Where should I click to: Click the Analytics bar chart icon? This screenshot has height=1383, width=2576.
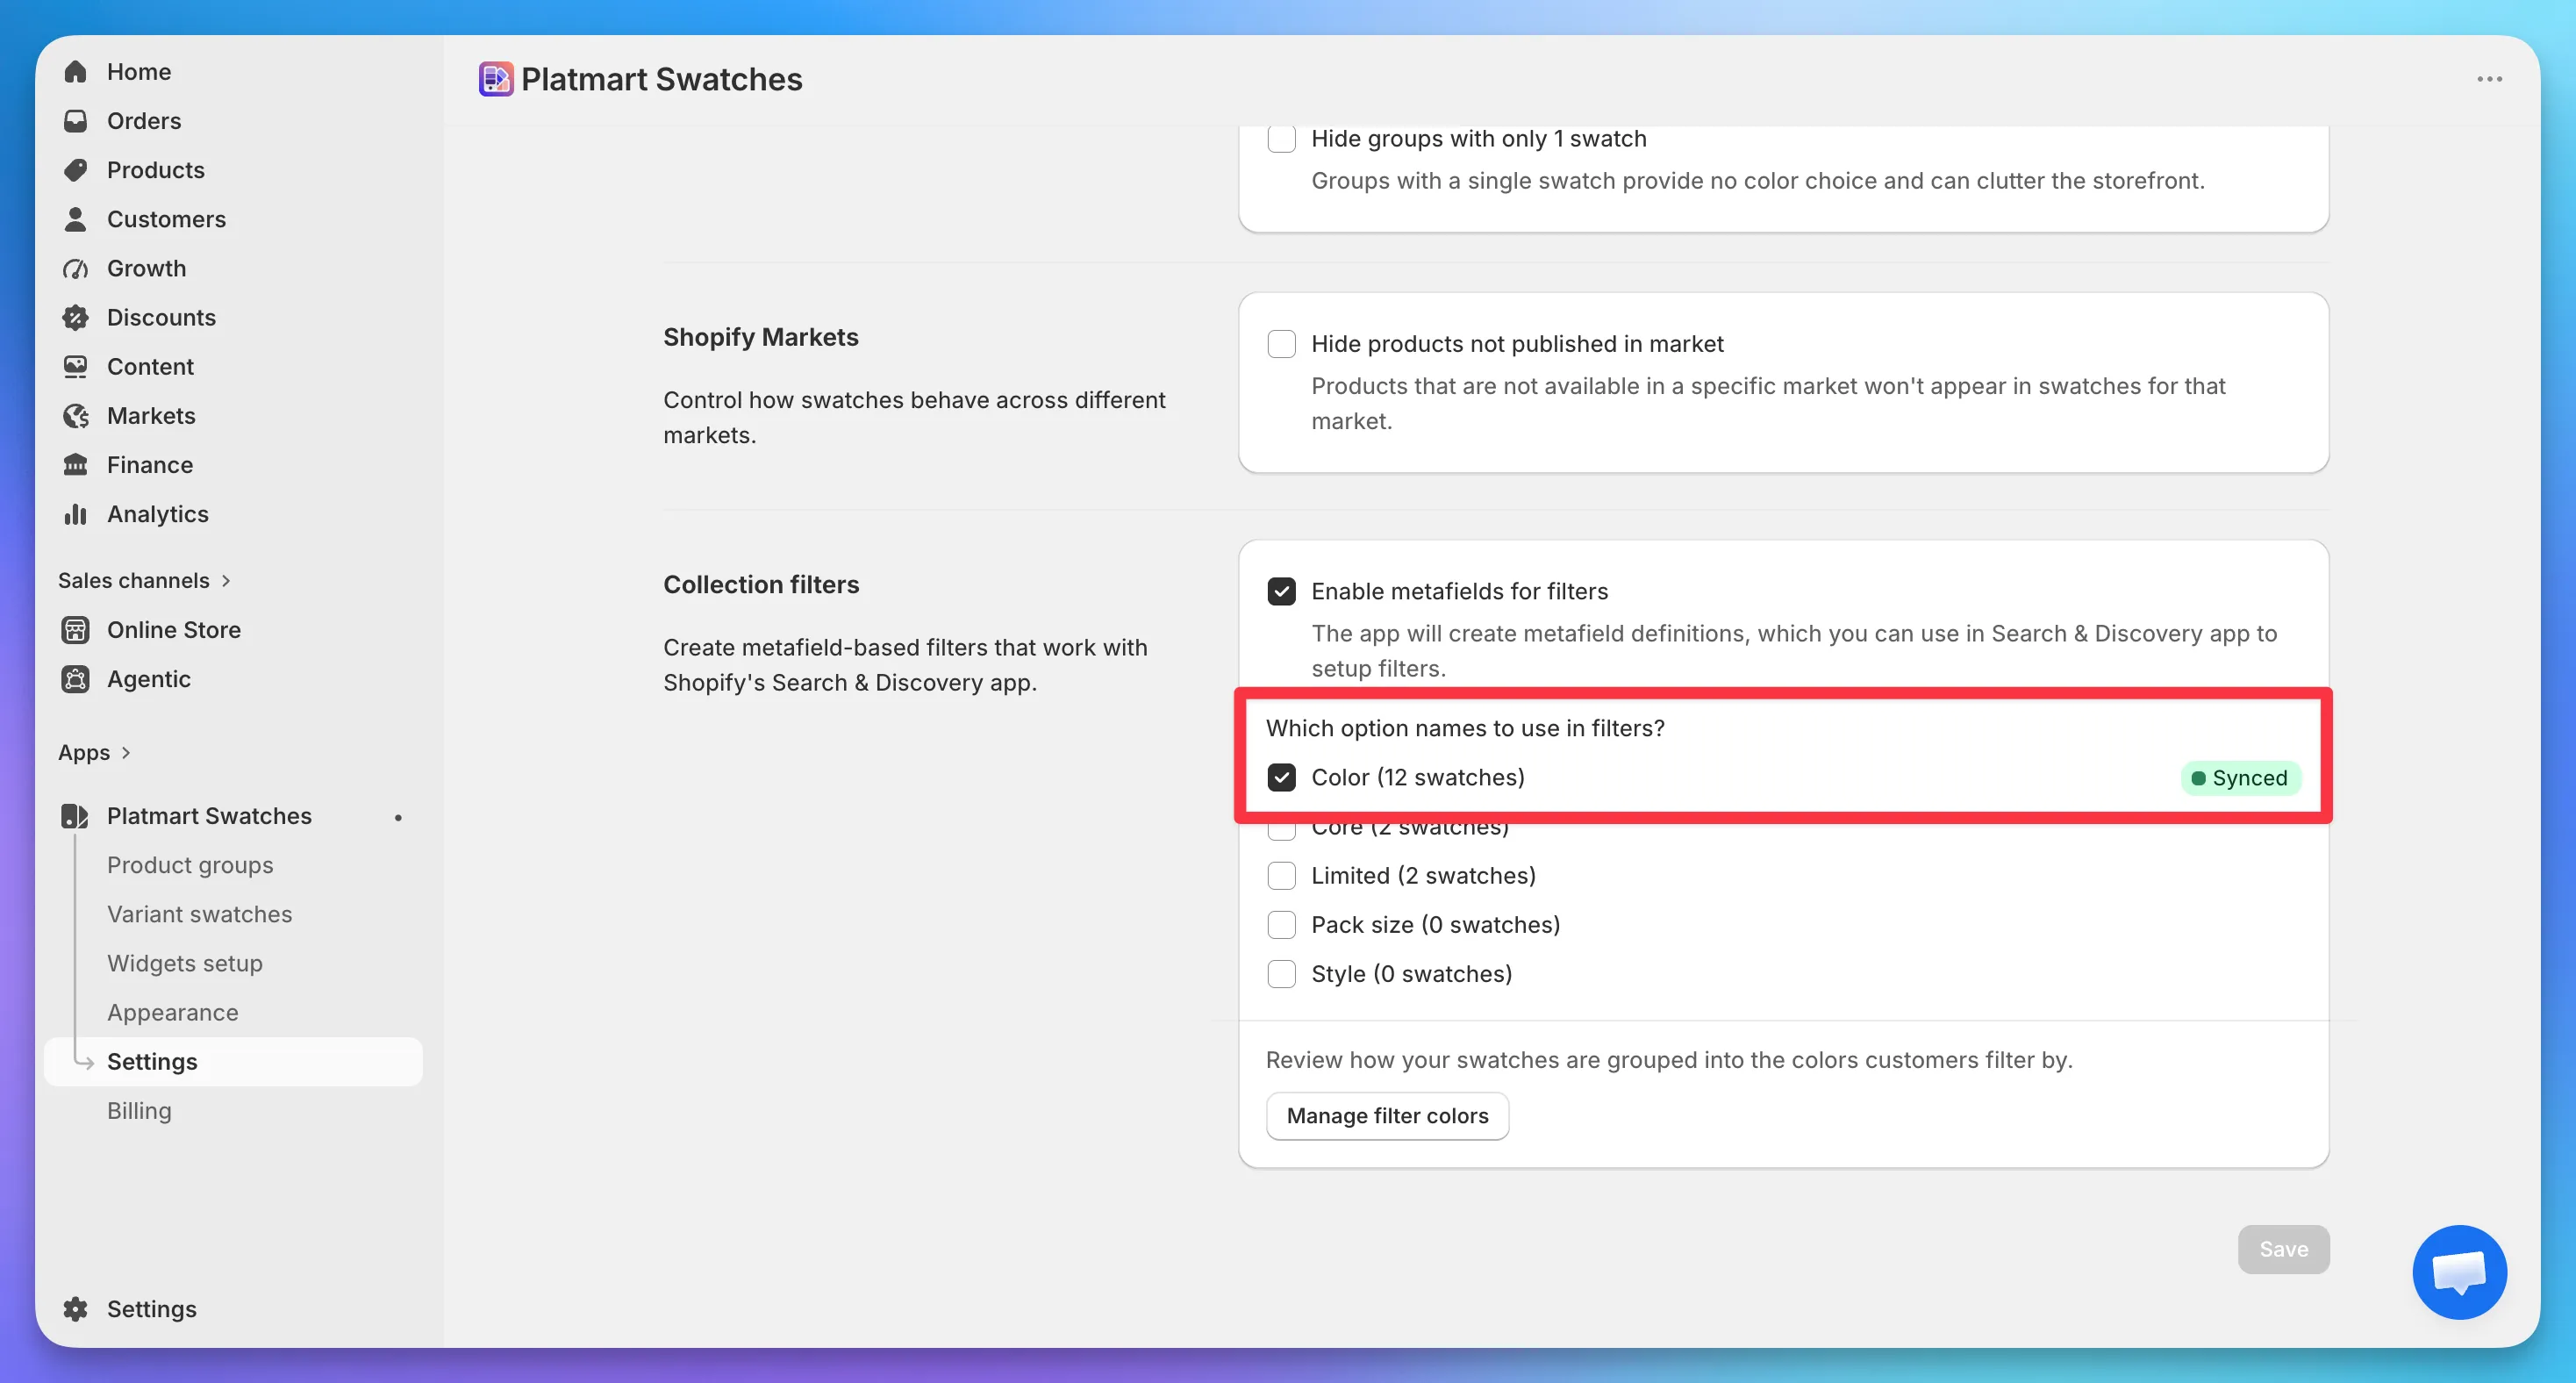75,513
